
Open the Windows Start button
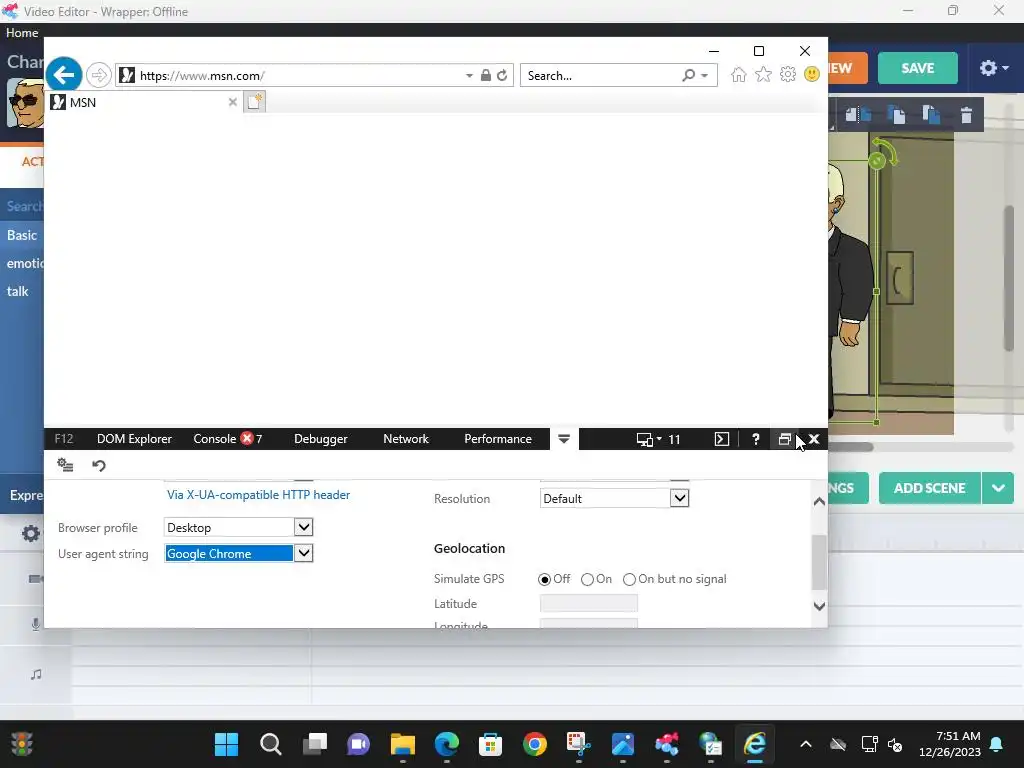(227, 744)
